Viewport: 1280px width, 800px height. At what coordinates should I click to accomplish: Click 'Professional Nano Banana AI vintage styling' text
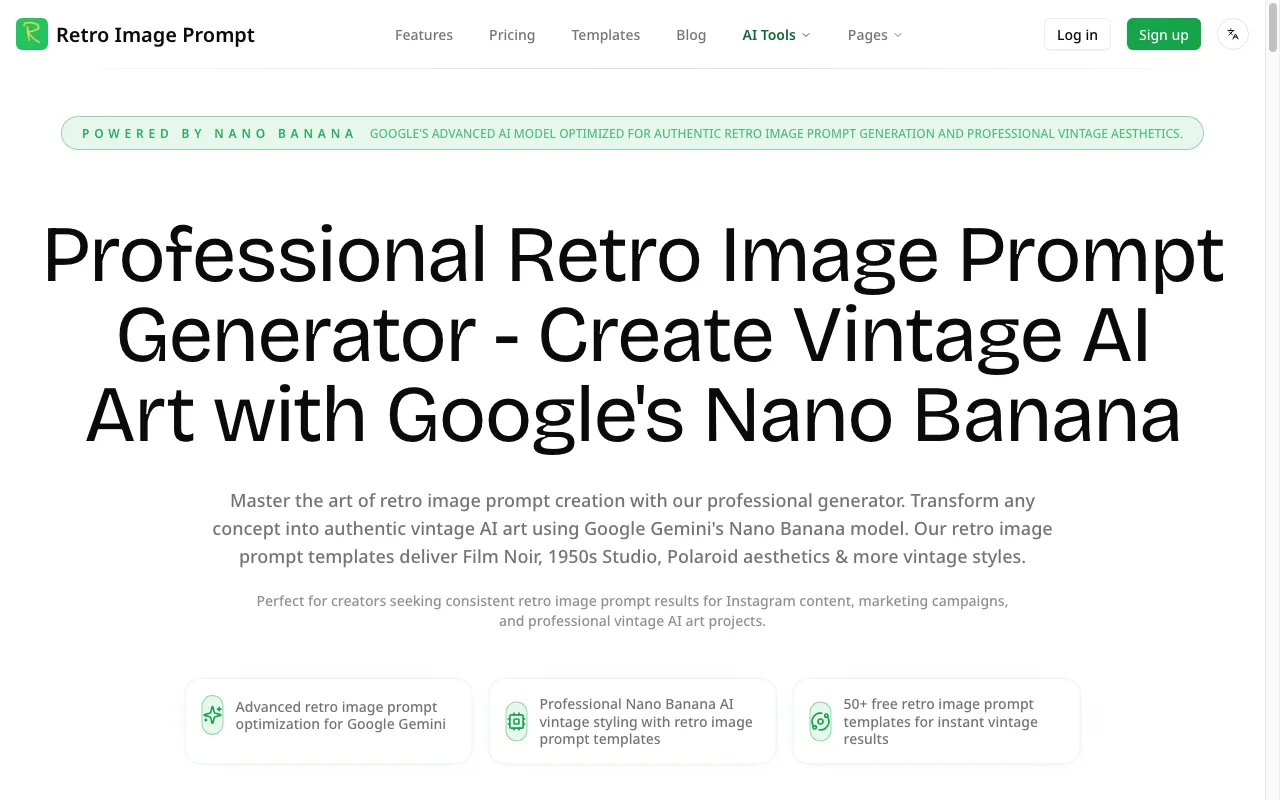click(x=646, y=721)
